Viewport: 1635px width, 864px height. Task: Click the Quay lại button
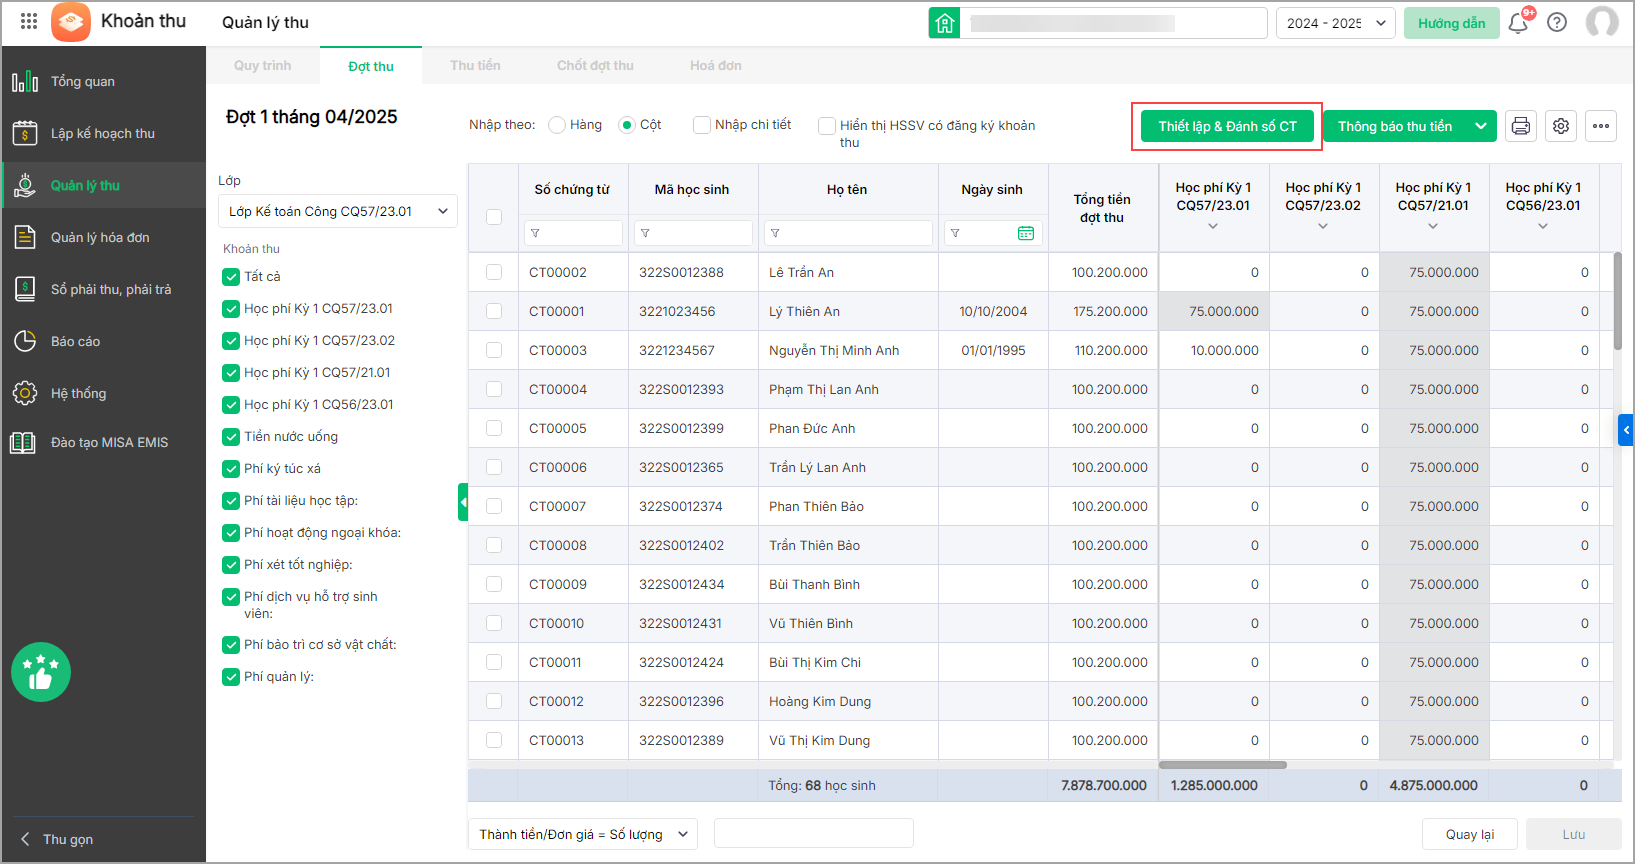coord(1470,834)
